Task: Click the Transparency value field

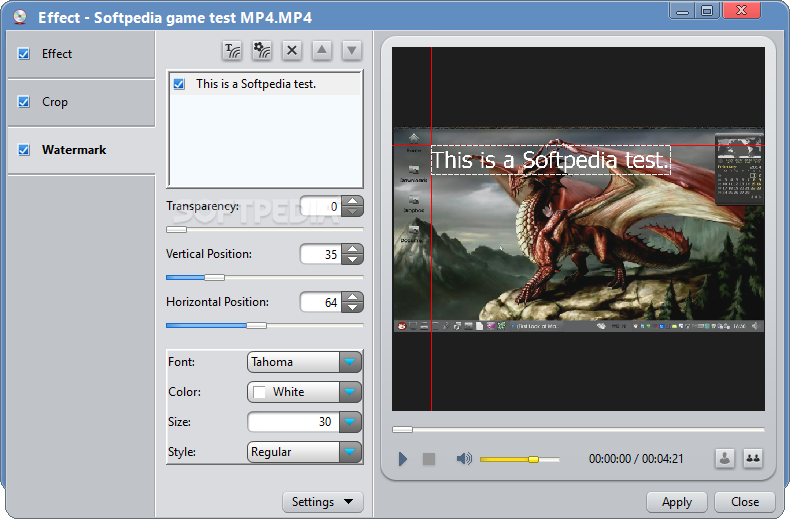Action: (x=320, y=206)
